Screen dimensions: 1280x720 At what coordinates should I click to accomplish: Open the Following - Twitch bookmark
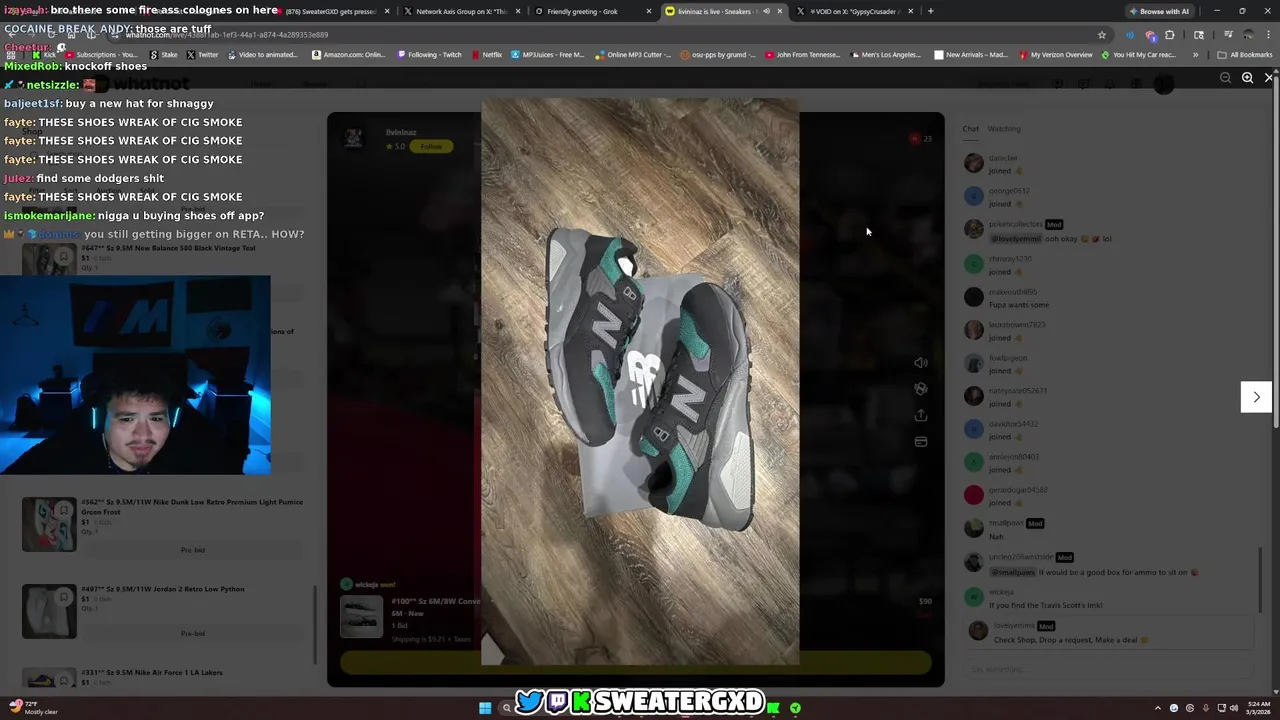tap(429, 55)
